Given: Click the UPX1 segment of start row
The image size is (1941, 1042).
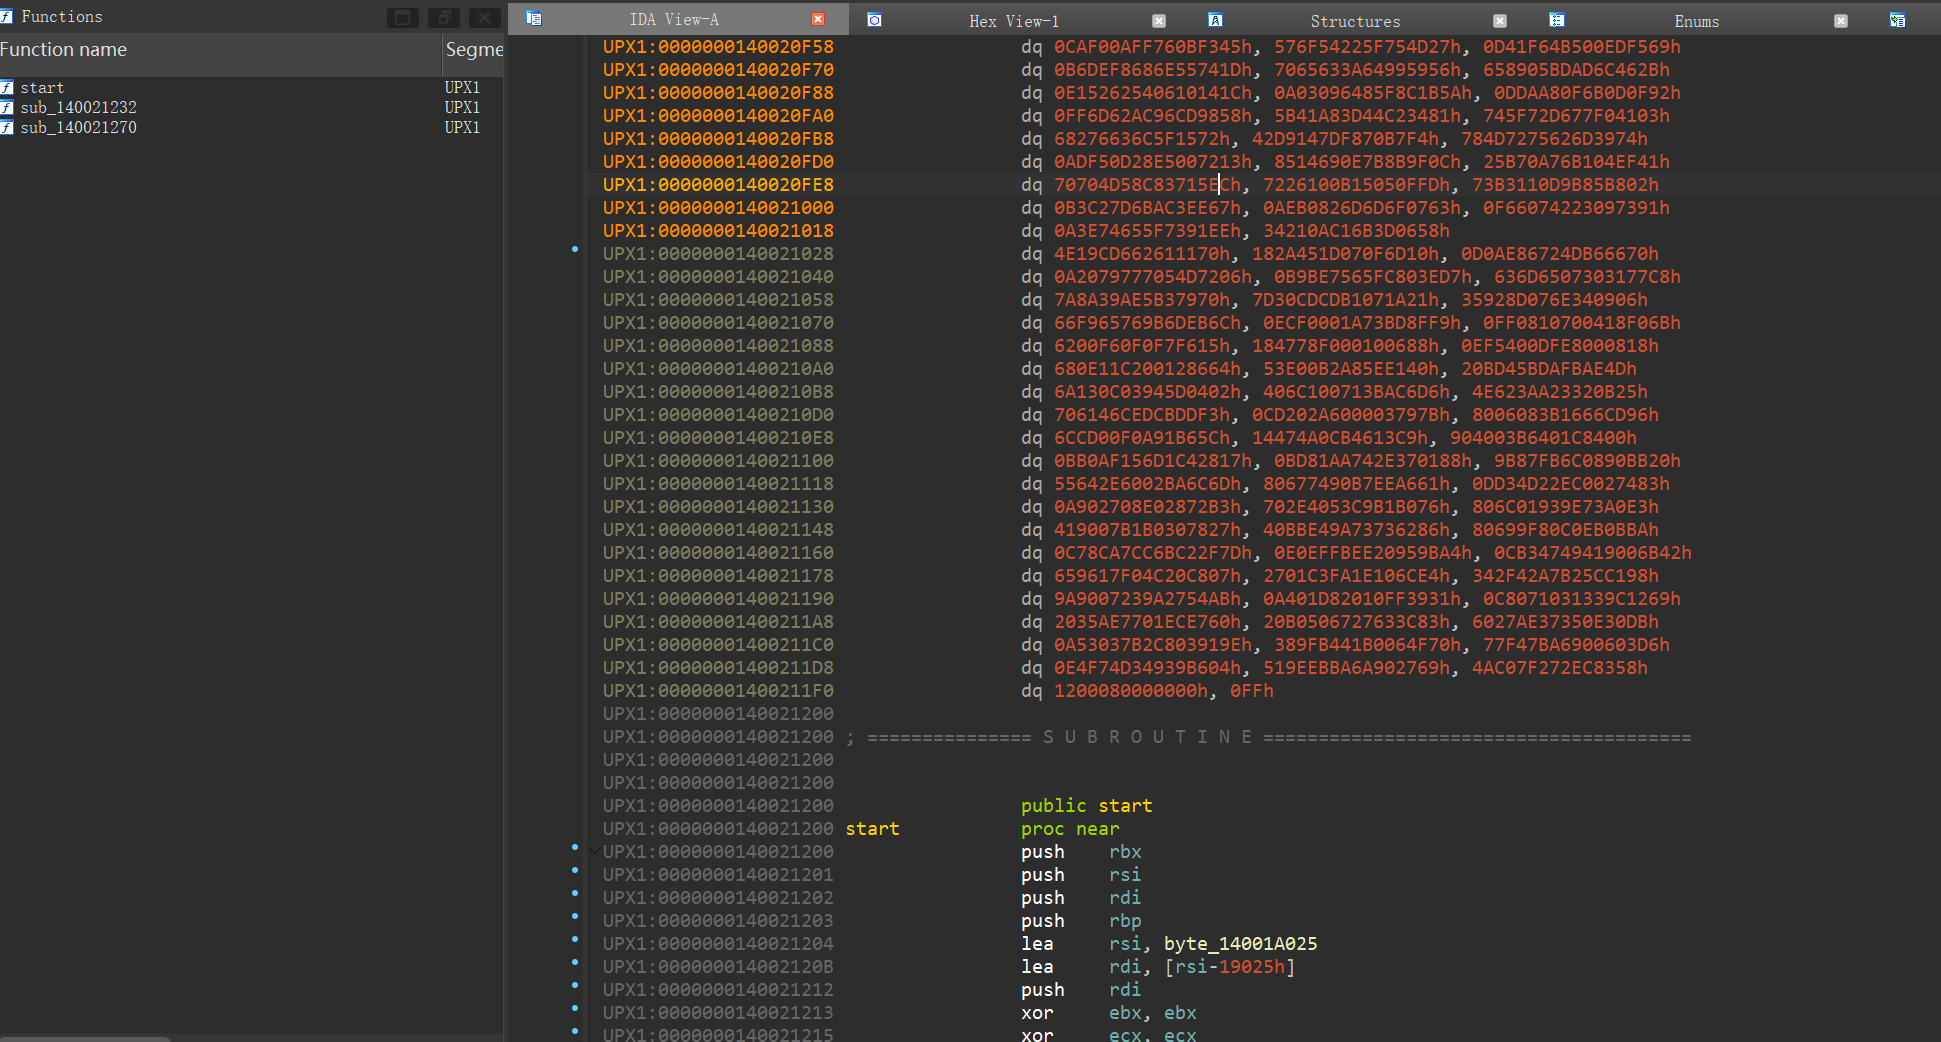Looking at the screenshot, I should click(462, 88).
